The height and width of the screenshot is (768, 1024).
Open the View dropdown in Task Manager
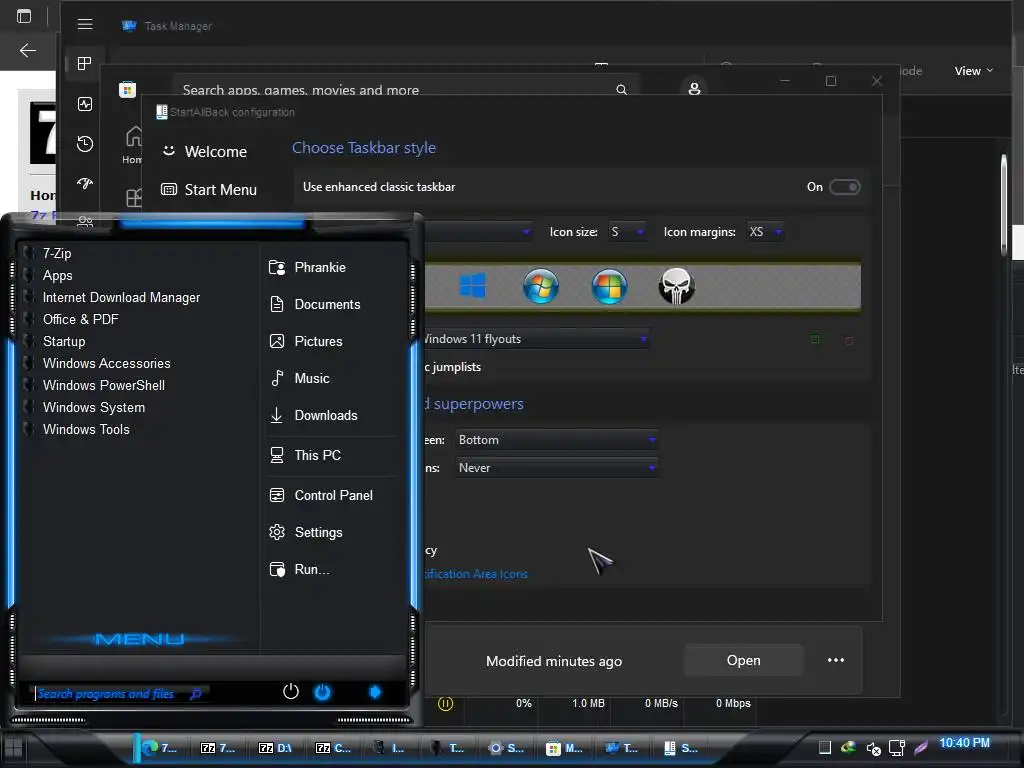(974, 71)
